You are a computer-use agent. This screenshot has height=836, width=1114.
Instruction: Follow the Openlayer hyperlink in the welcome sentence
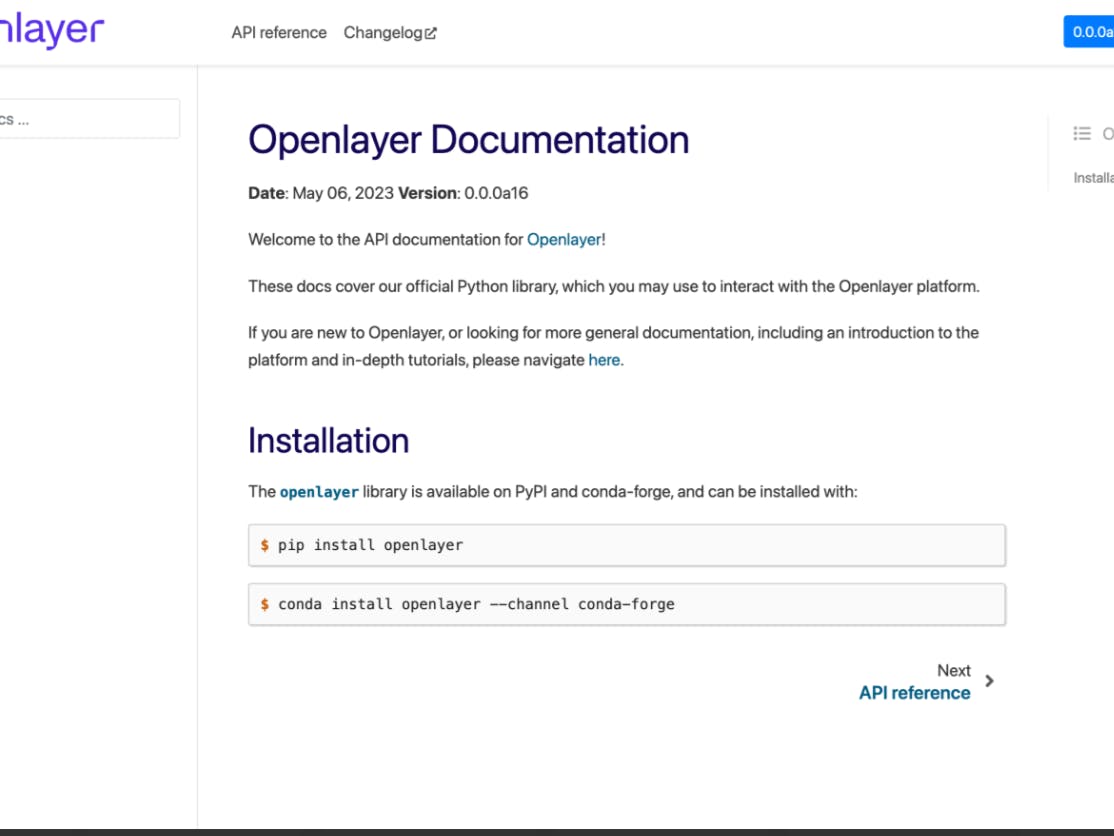pyautogui.click(x=564, y=240)
